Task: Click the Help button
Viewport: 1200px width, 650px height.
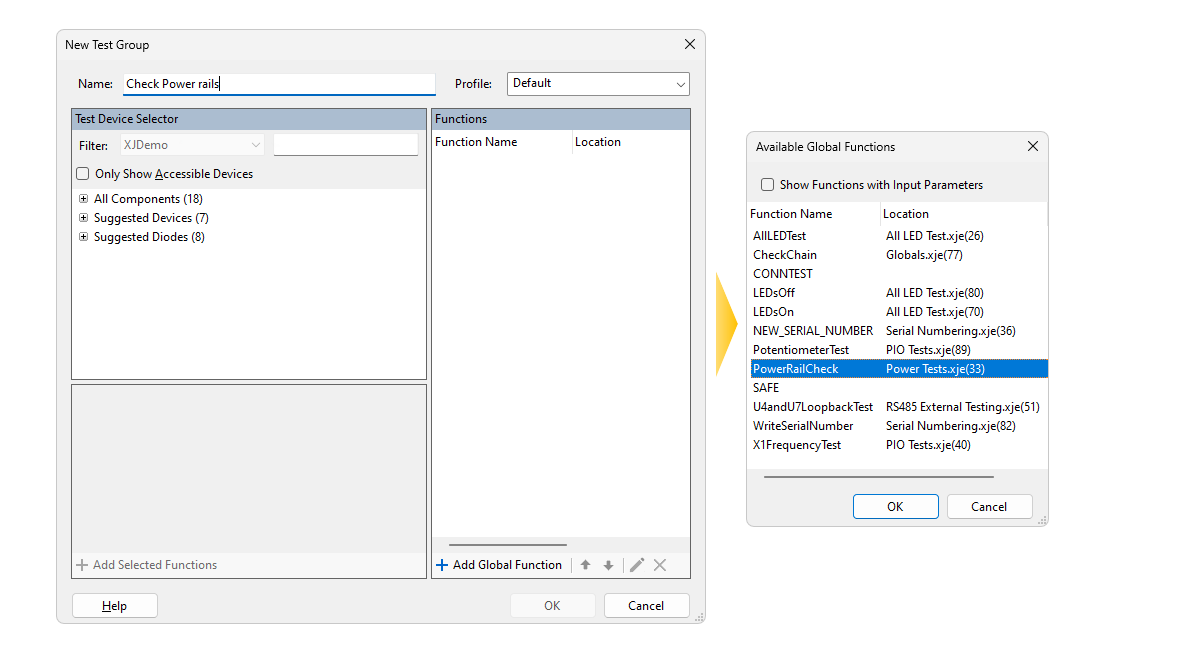Action: [114, 606]
